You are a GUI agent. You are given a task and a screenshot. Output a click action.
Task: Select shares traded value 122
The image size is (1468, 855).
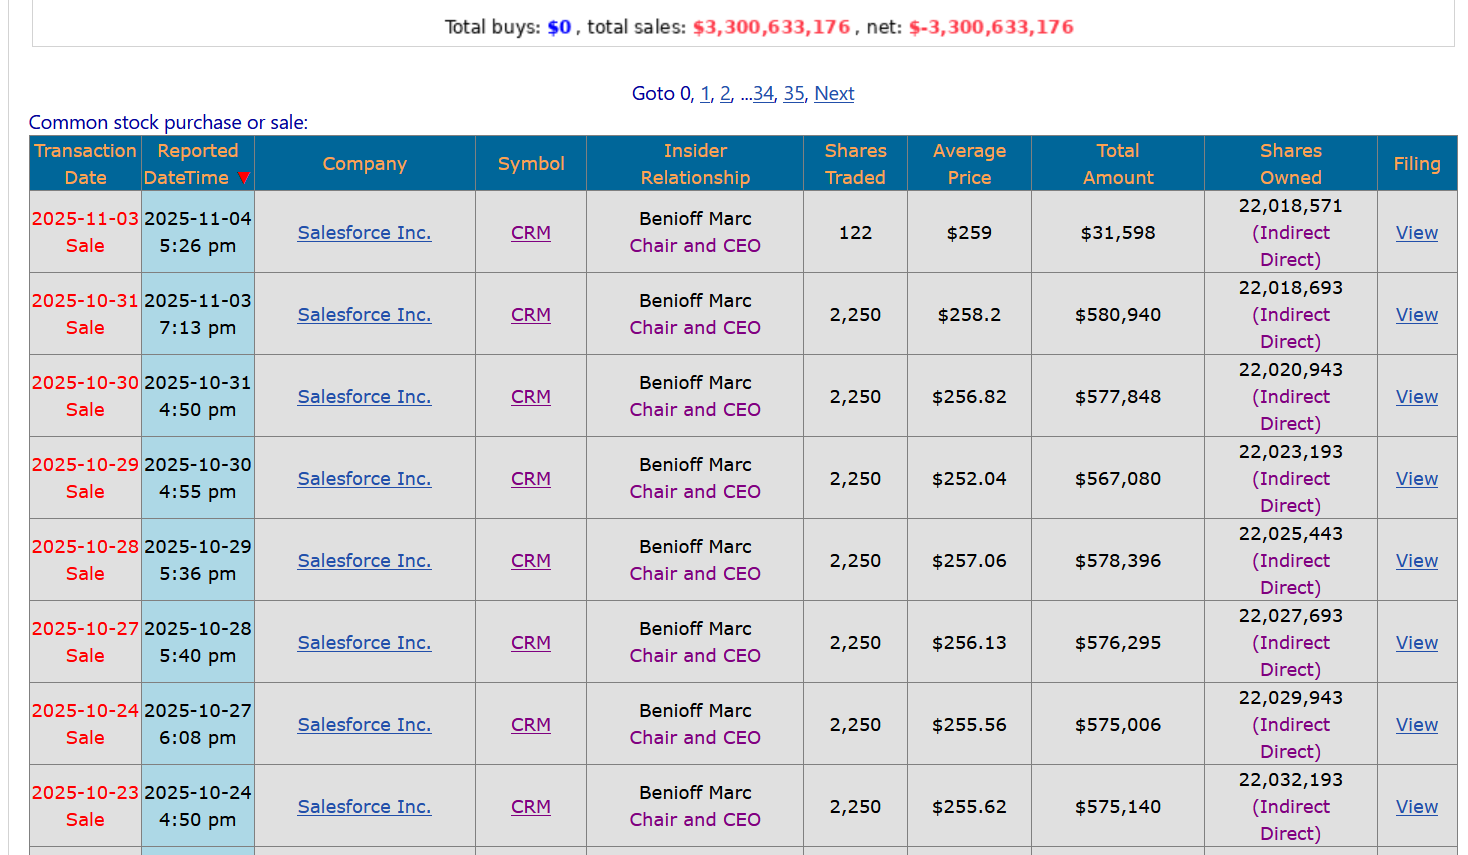coord(855,232)
